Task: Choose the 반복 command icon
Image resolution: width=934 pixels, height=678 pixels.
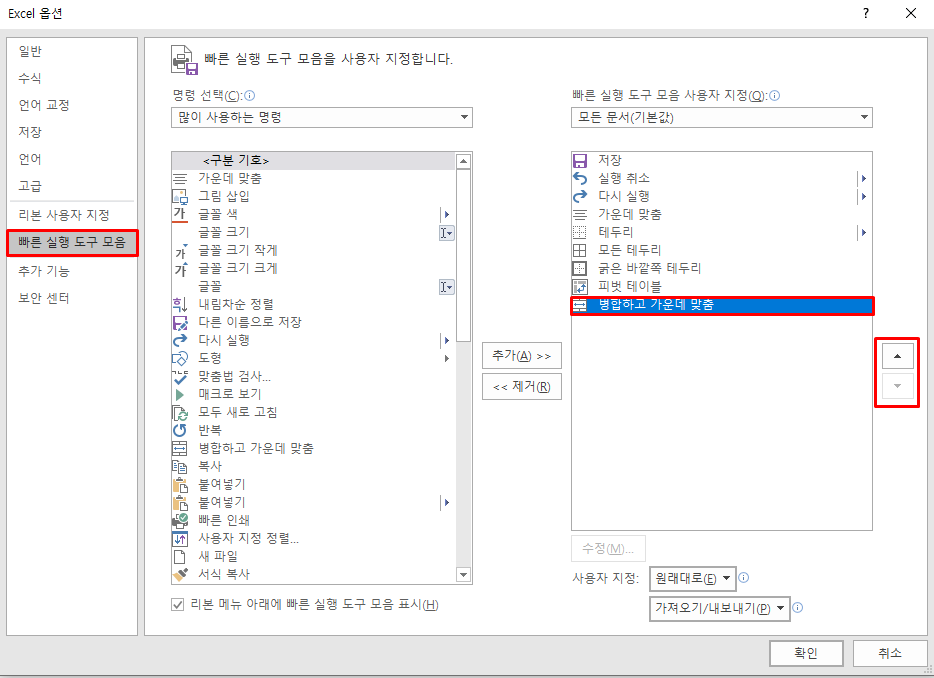Action: (x=179, y=430)
